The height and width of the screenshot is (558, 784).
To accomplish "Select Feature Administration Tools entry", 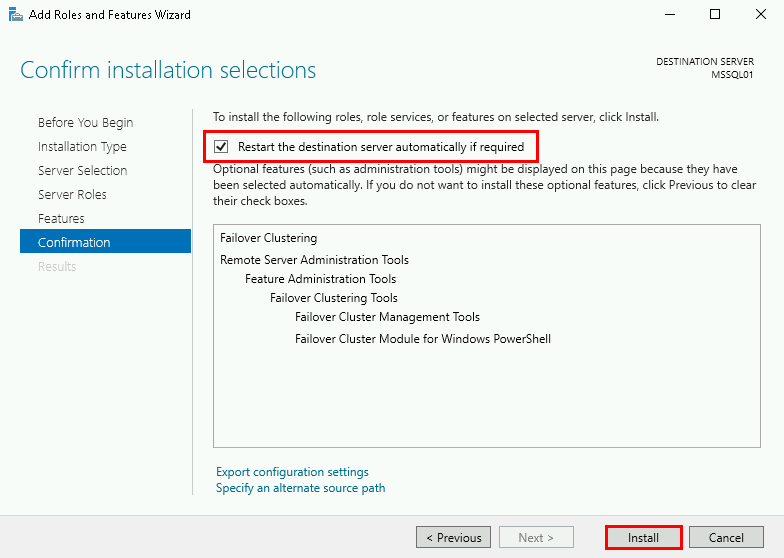I will point(320,279).
